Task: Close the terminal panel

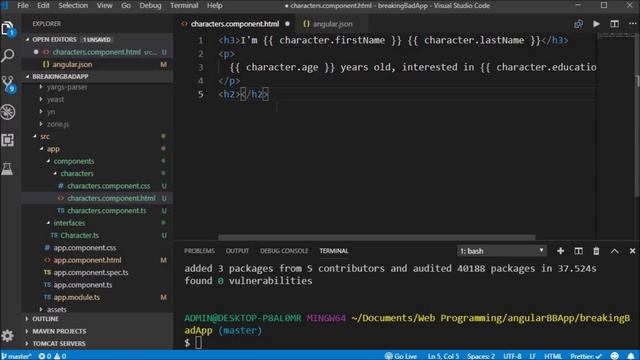Action: pos(632,251)
